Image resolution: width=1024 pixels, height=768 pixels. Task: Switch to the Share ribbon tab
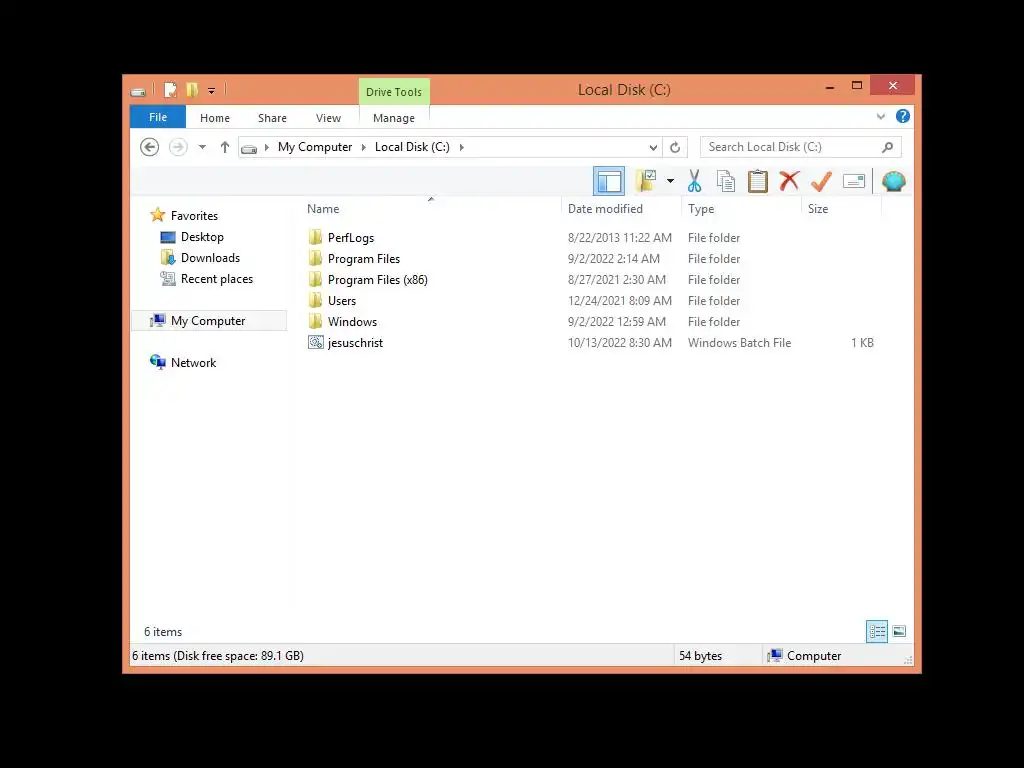272,118
